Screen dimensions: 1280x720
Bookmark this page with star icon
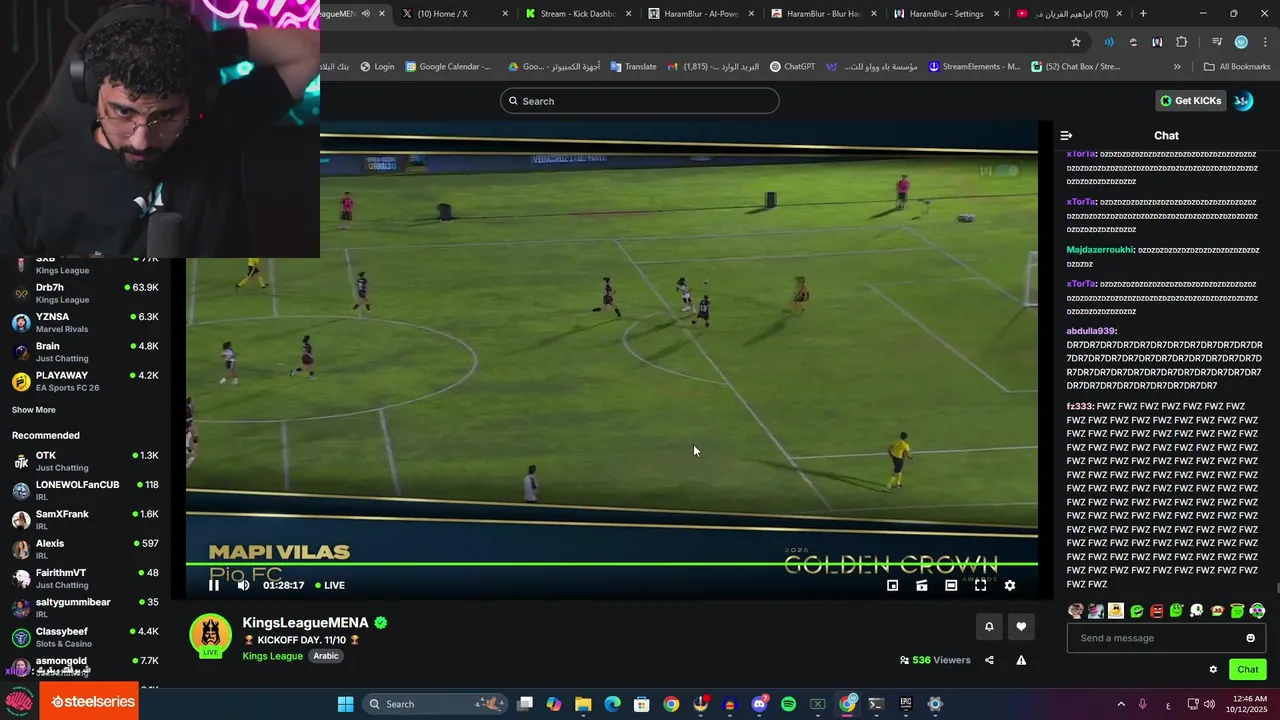(x=1076, y=42)
